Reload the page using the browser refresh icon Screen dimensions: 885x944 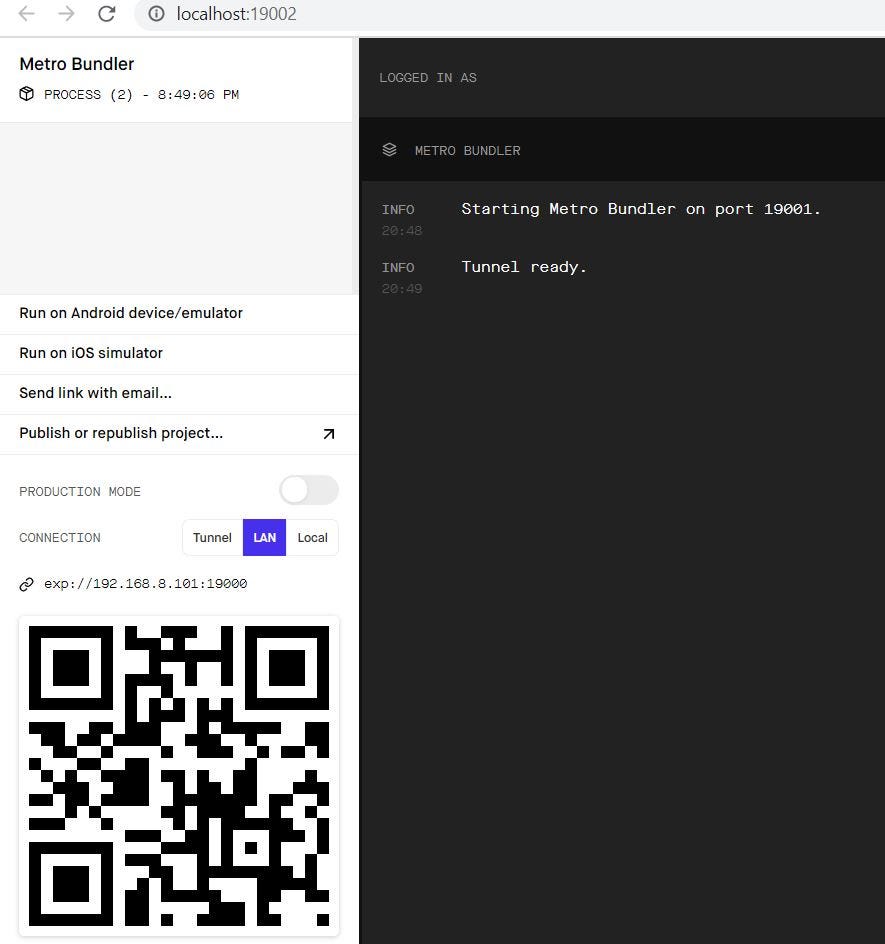click(106, 14)
